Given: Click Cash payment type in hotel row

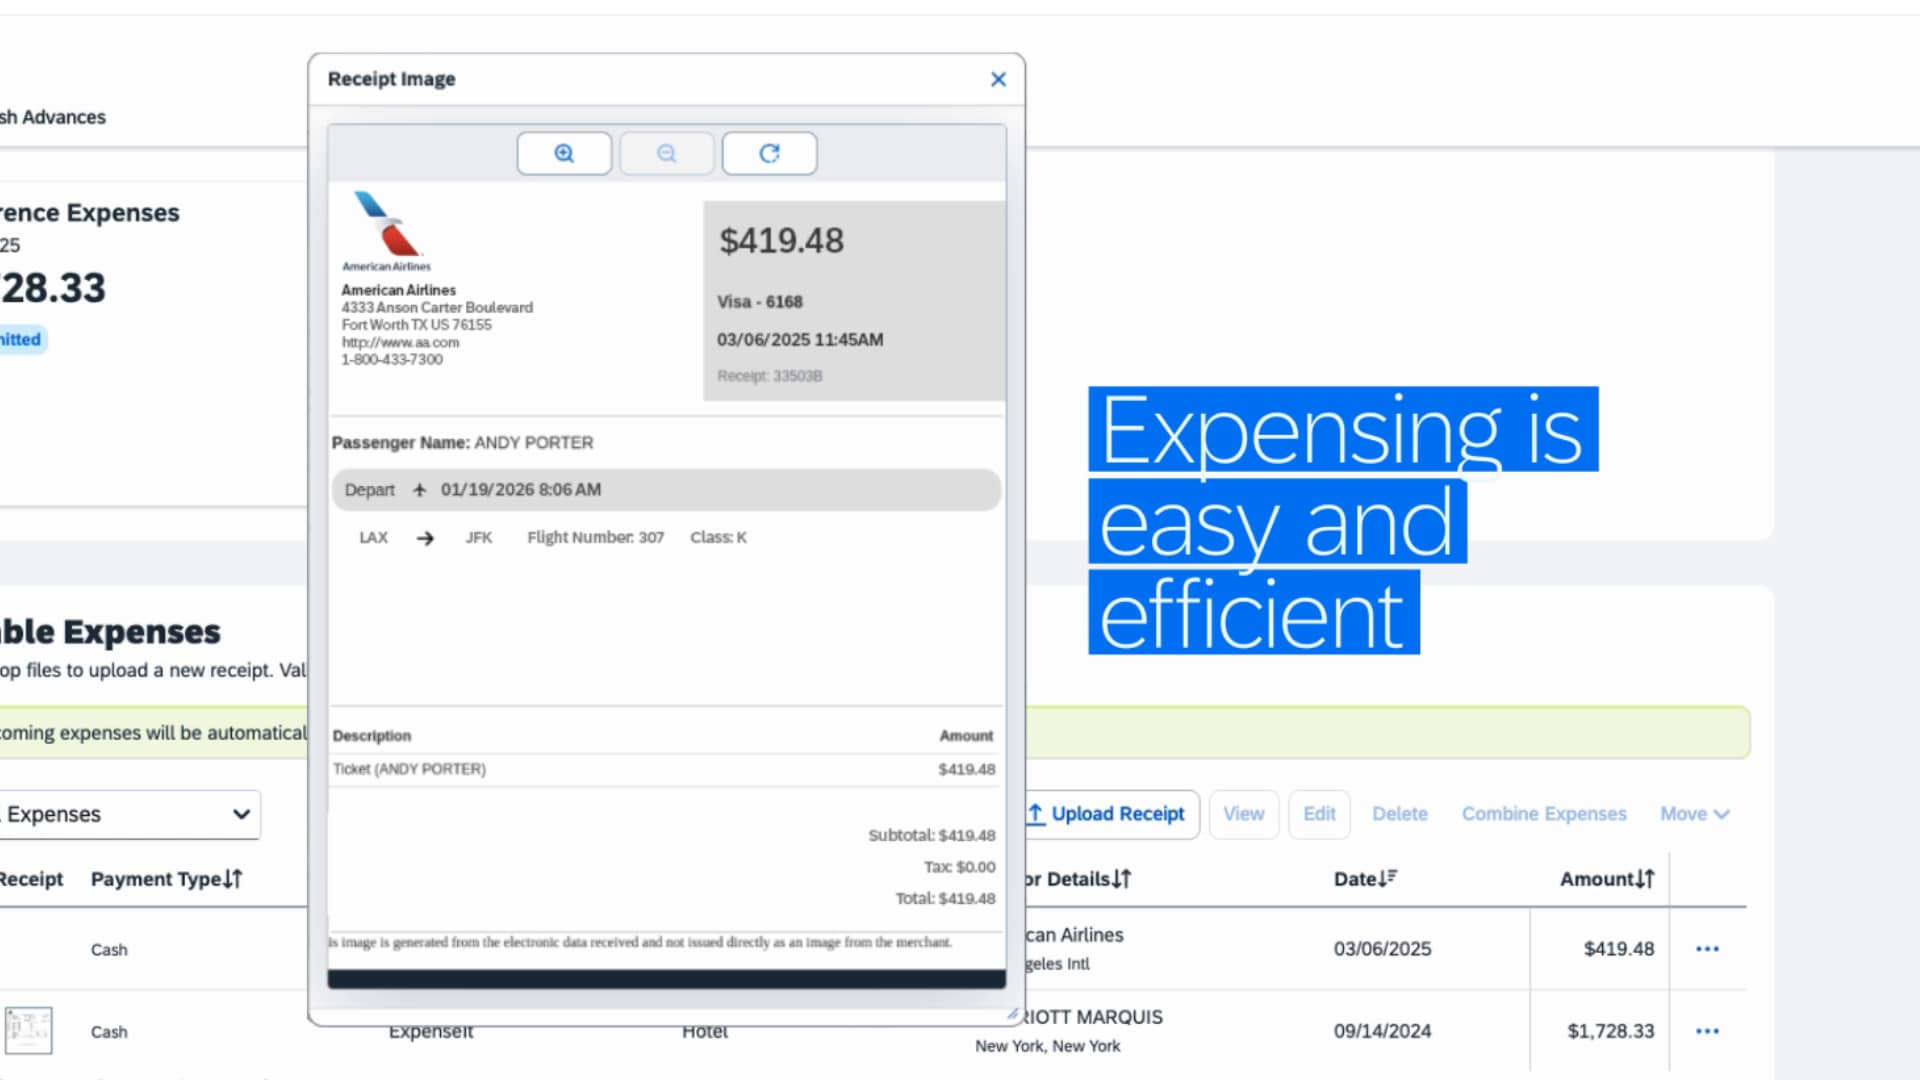Looking at the screenshot, I should (109, 1032).
